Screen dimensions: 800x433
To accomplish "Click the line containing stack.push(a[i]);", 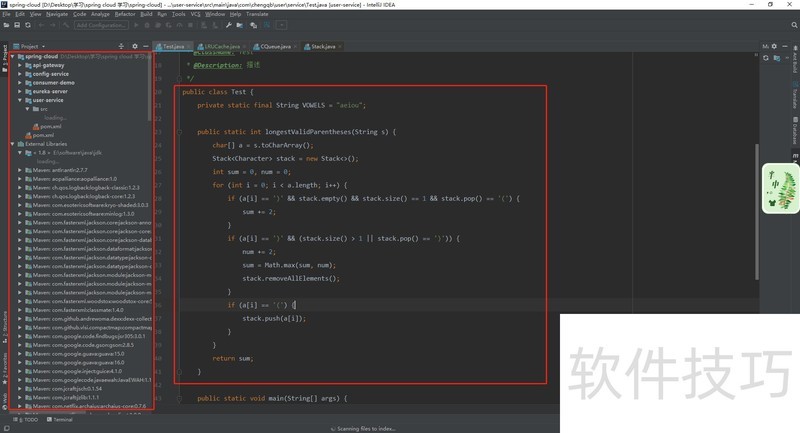I will tap(274, 318).
